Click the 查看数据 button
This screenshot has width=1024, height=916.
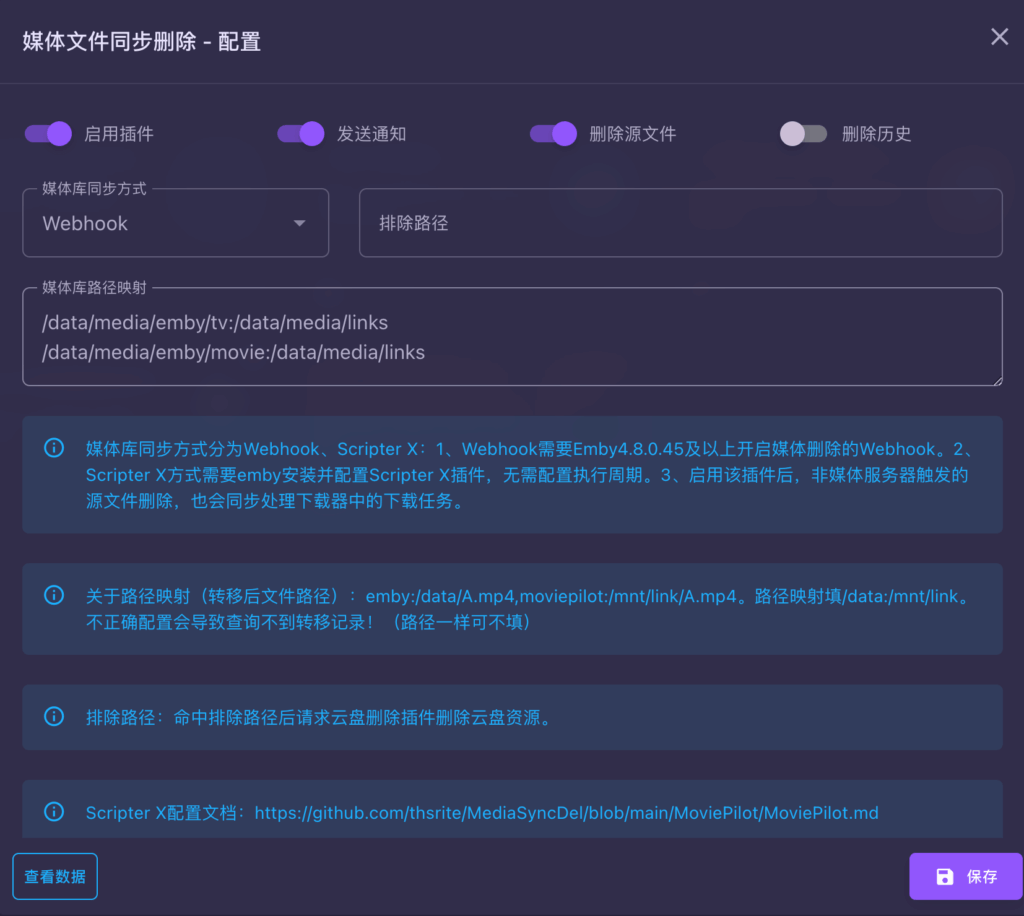click(55, 877)
